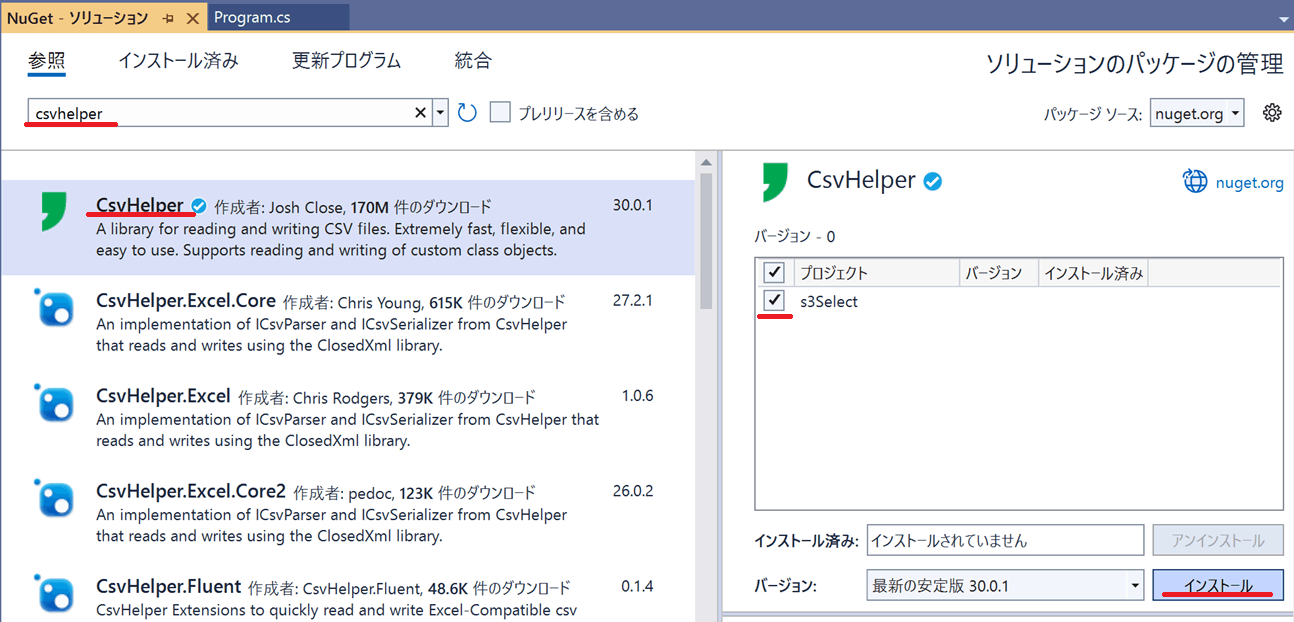
Task: Click the disabled アンインストール button
Action: point(1217,540)
